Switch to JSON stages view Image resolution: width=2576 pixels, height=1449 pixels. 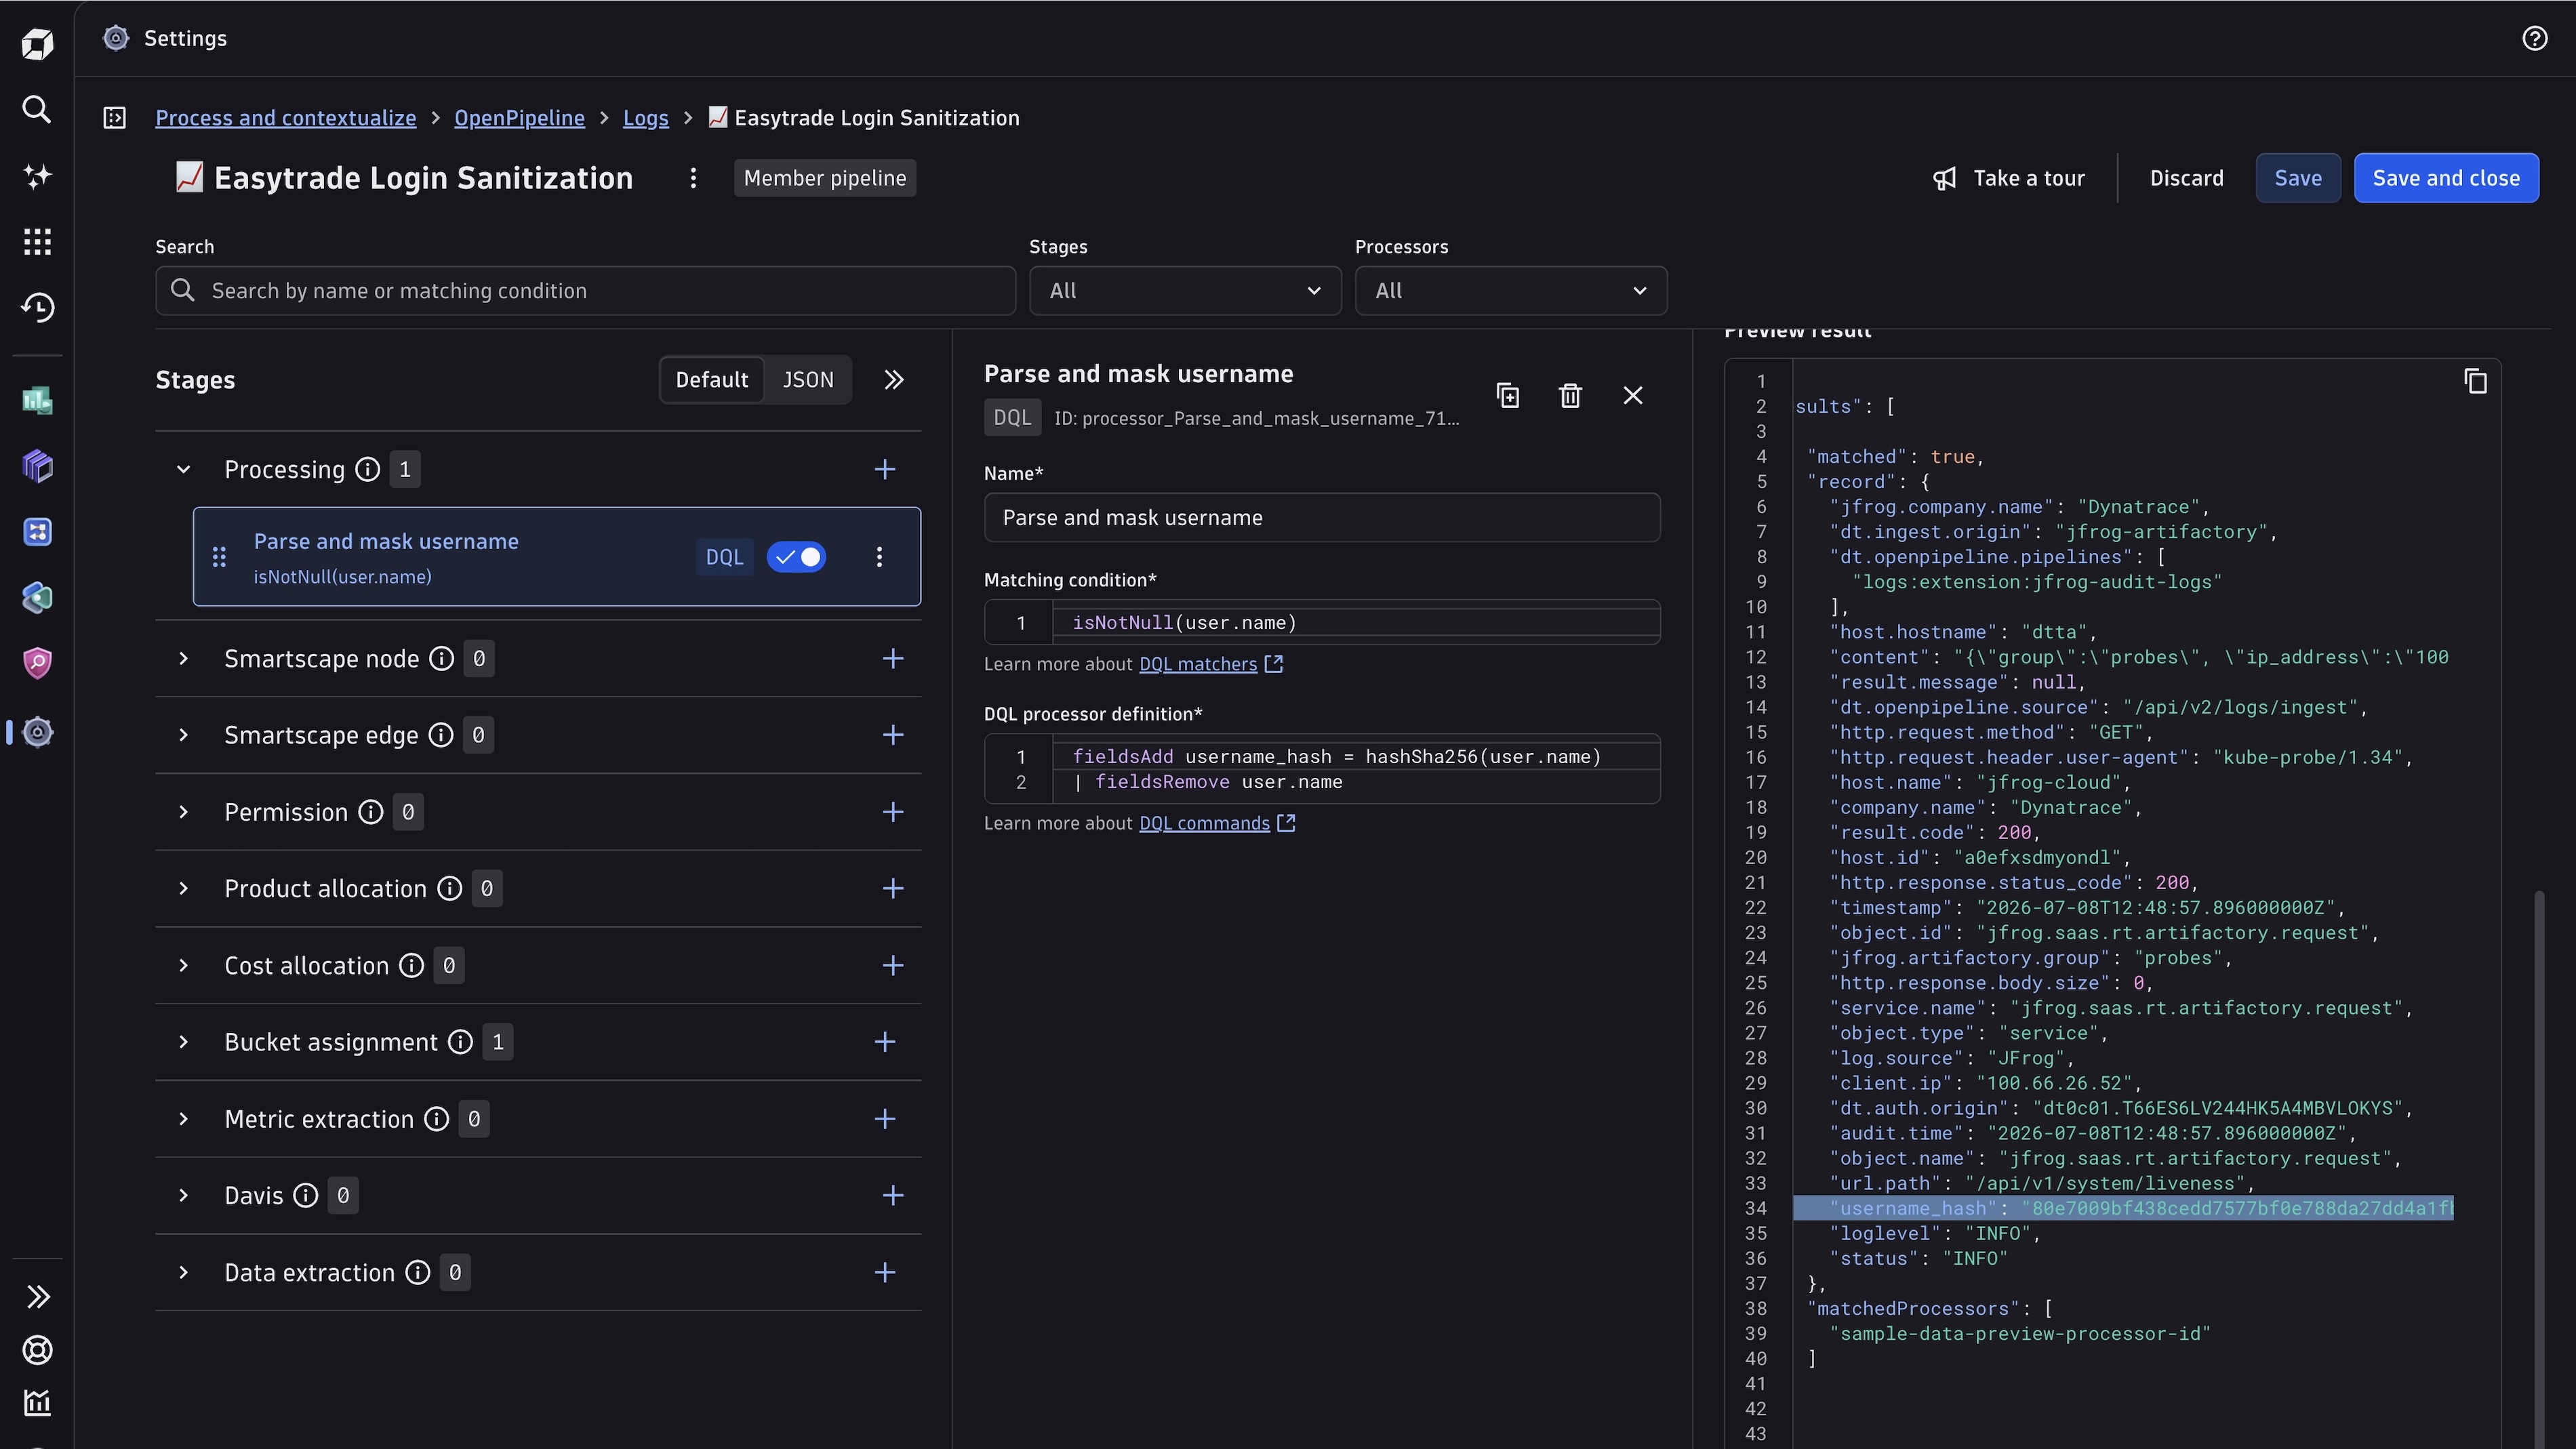(807, 380)
